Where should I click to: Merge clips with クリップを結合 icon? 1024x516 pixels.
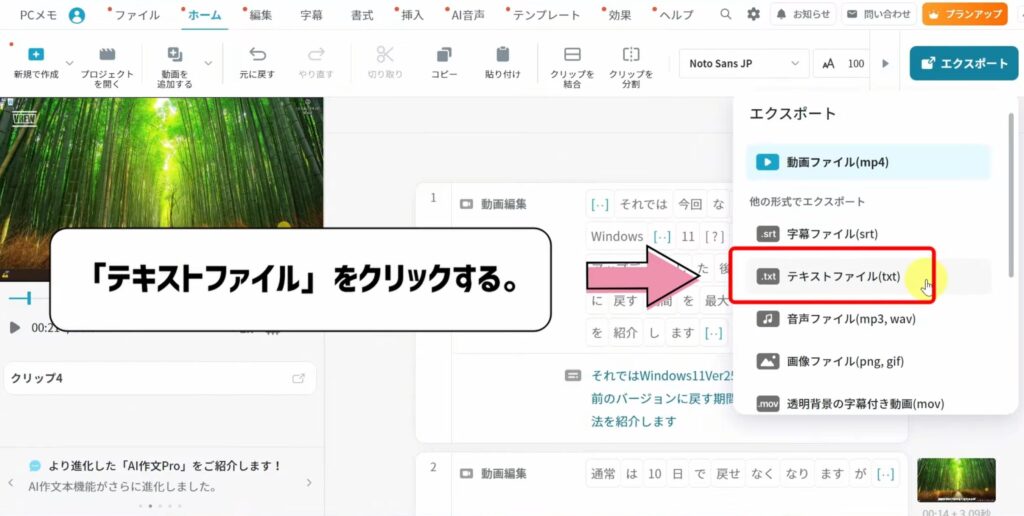(572, 55)
